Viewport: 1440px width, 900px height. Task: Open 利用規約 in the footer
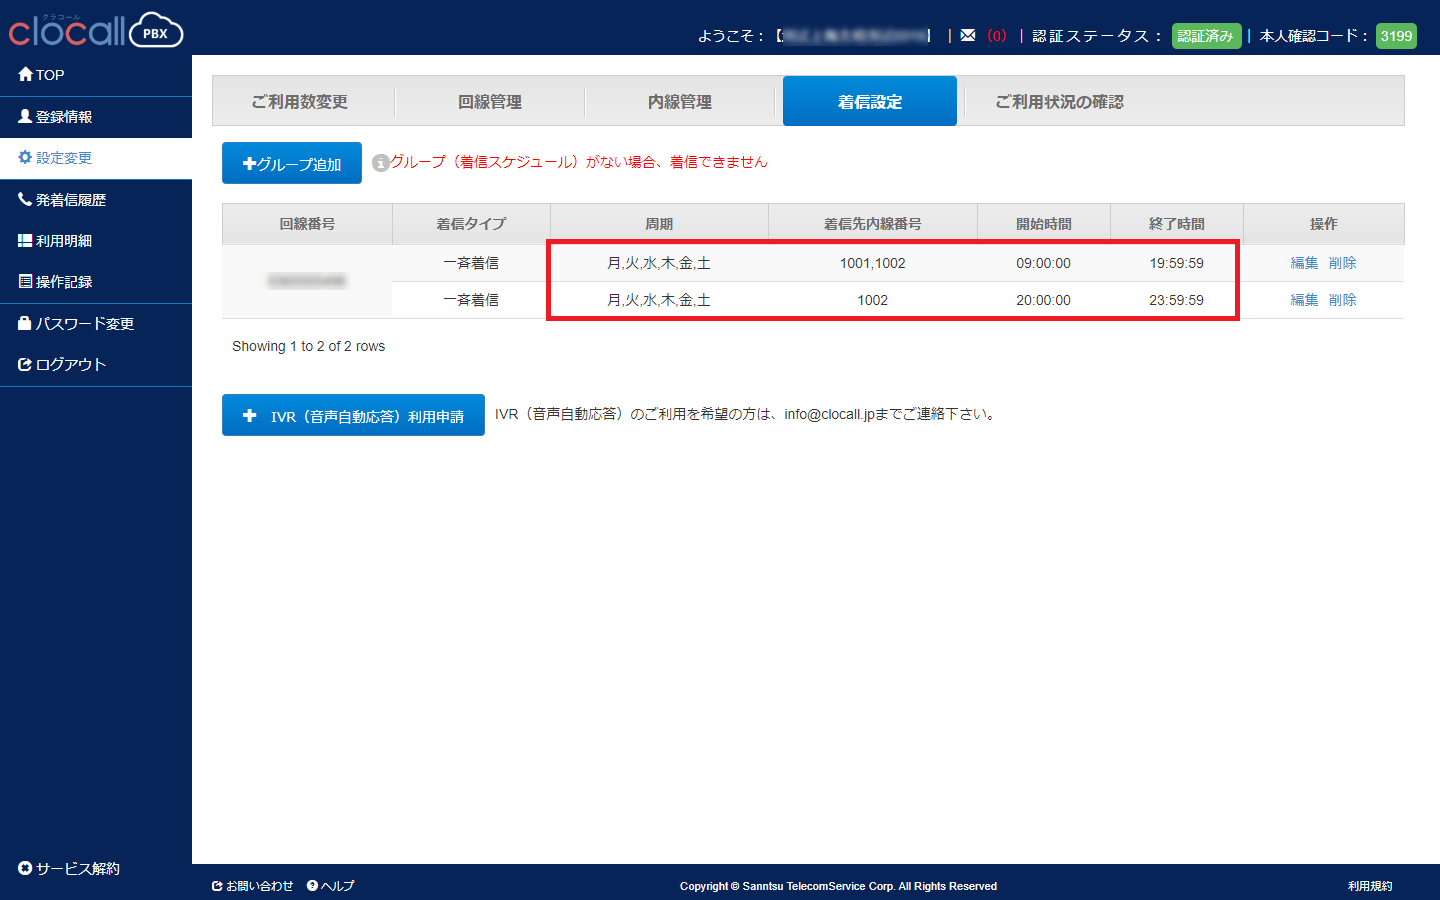[x=1370, y=886]
